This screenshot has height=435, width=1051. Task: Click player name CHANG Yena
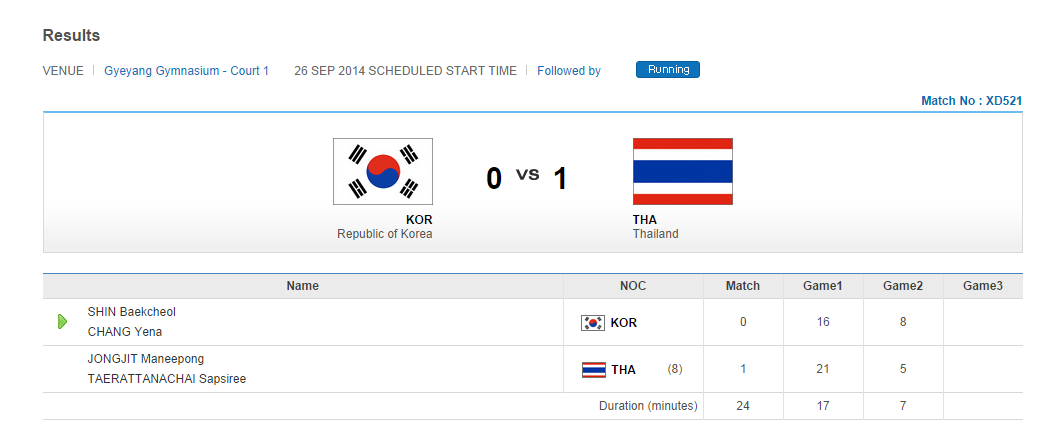coord(125,332)
